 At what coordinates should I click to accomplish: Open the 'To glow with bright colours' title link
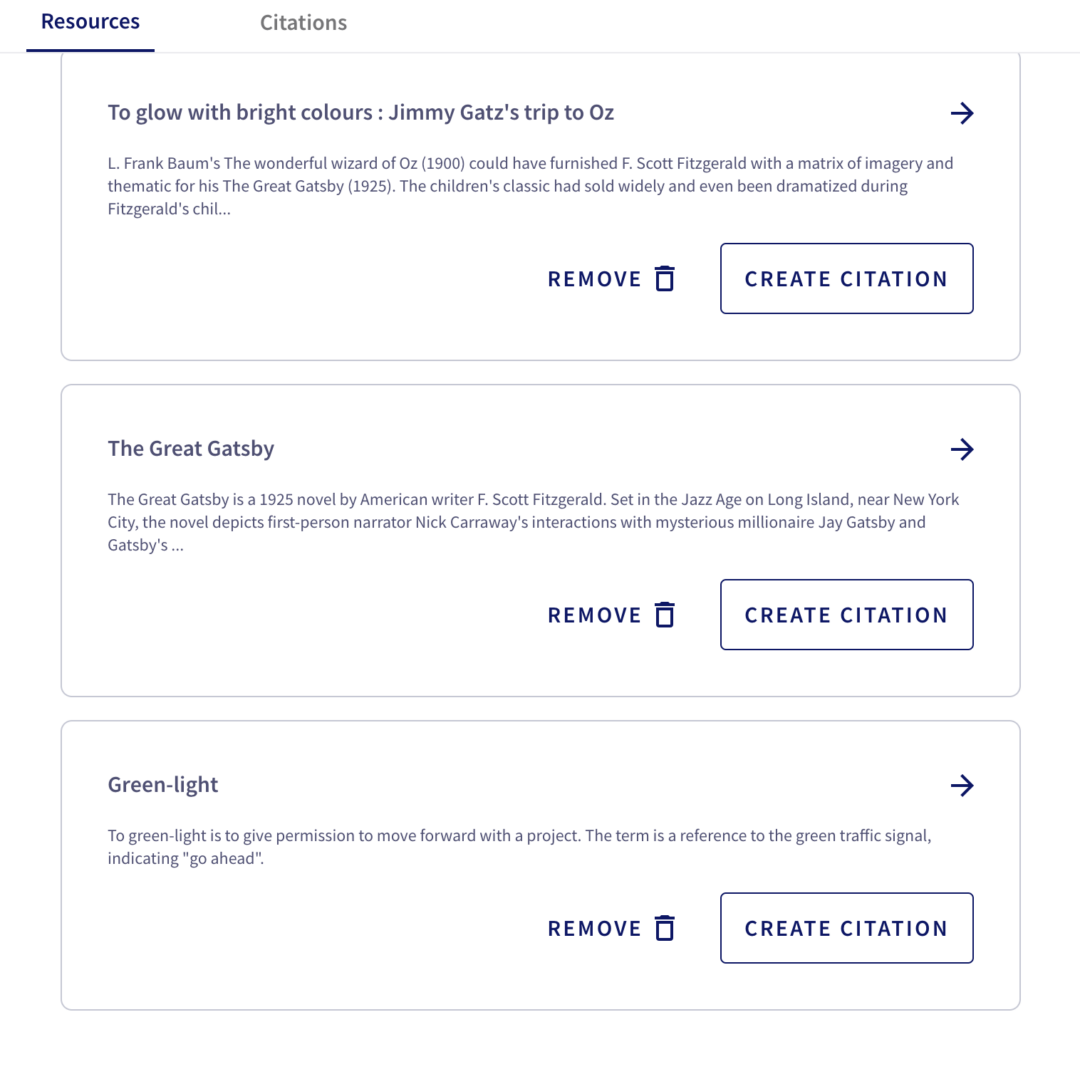[360, 112]
